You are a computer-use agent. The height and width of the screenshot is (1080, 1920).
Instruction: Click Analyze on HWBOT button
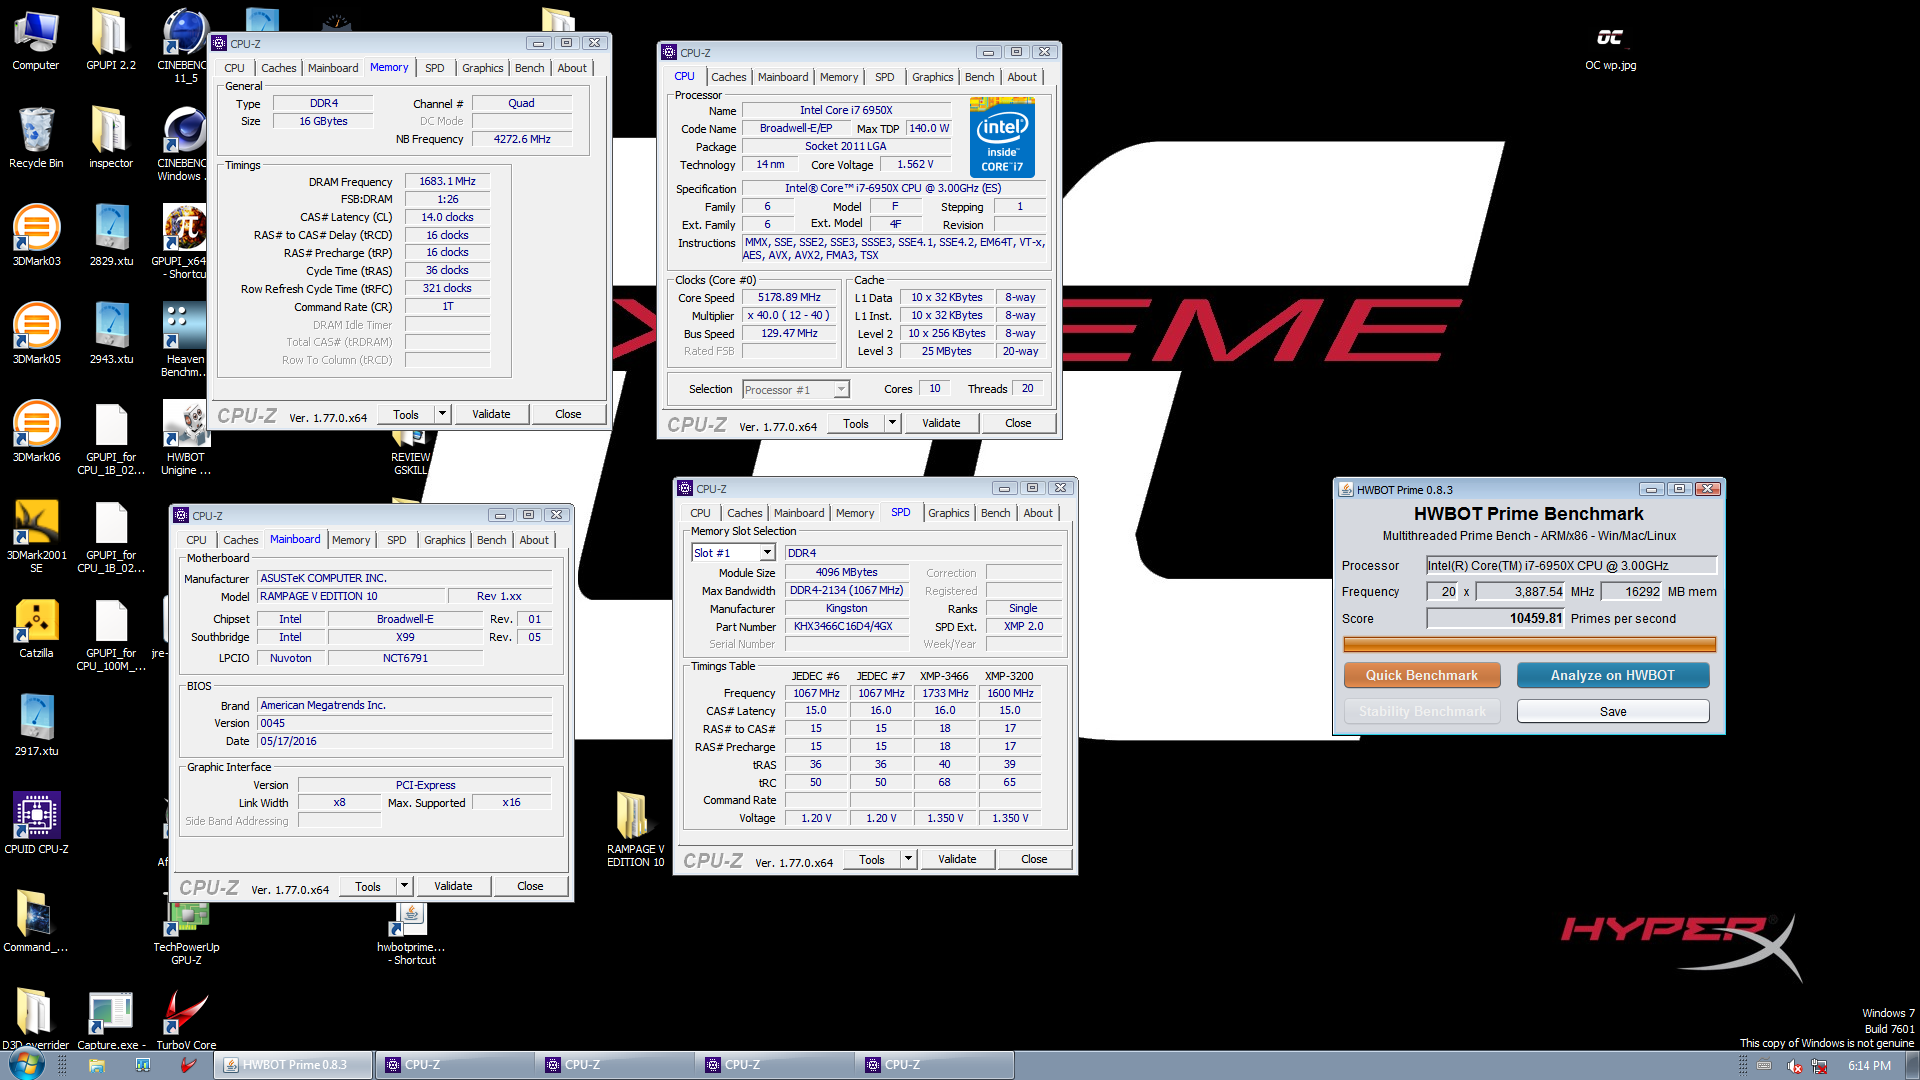click(1612, 675)
